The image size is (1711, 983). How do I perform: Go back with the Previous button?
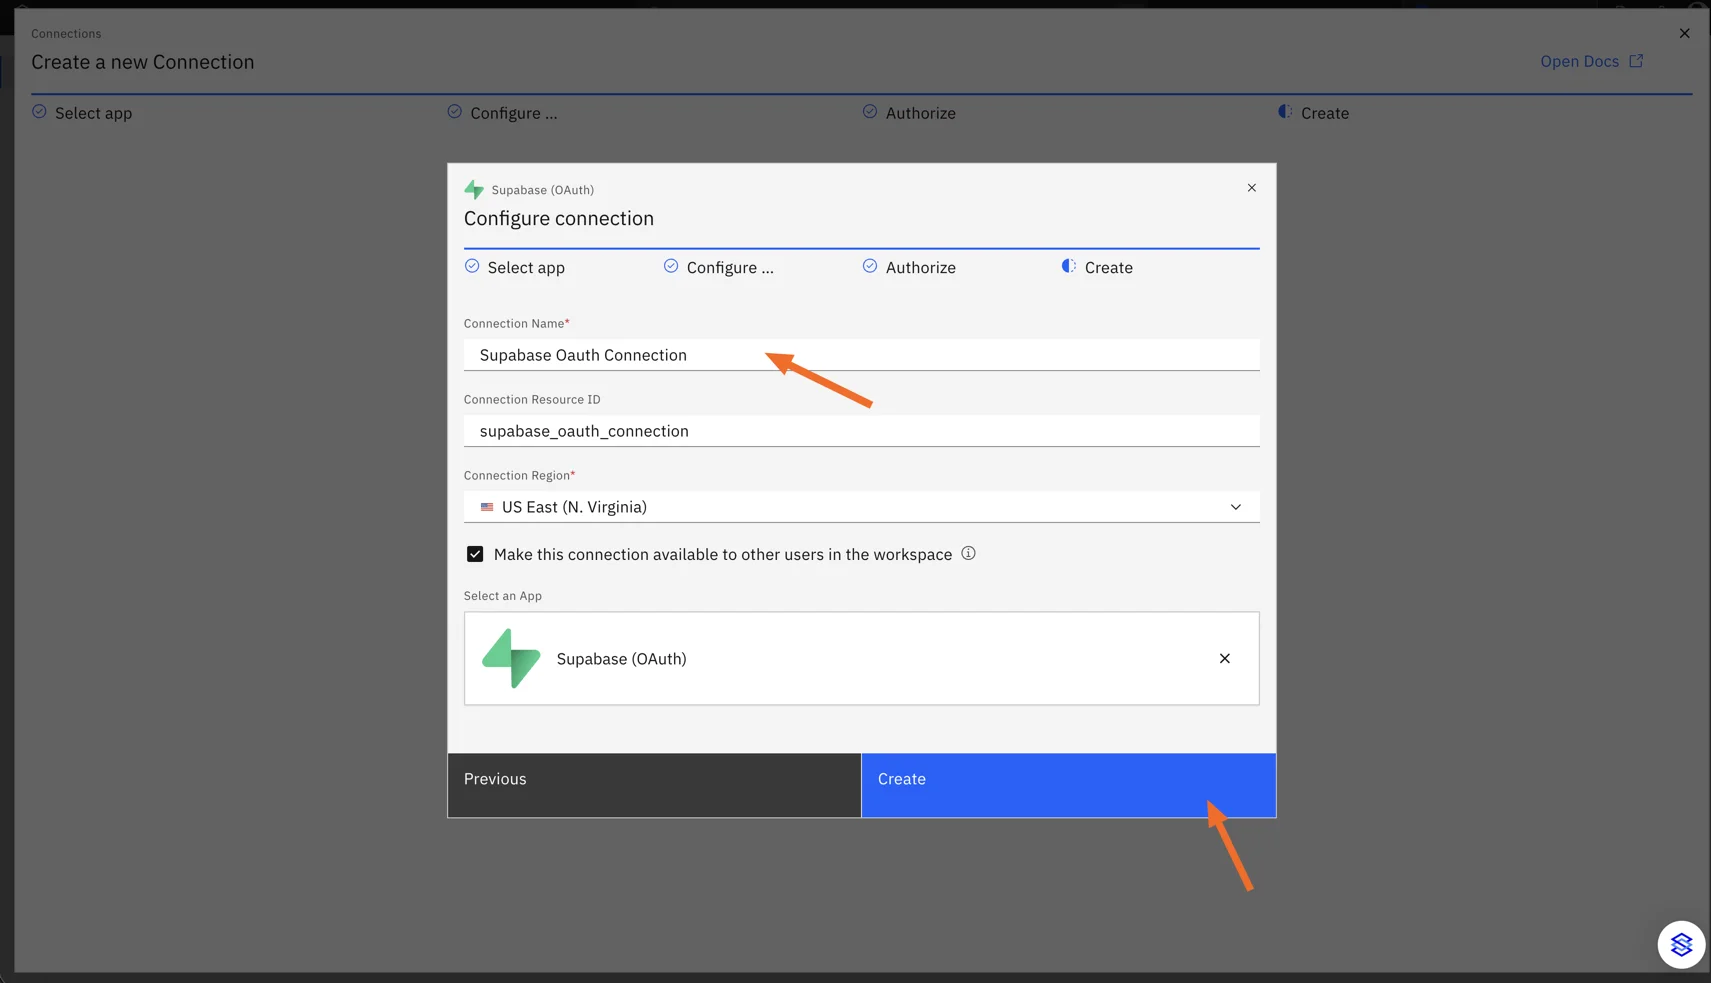point(654,785)
